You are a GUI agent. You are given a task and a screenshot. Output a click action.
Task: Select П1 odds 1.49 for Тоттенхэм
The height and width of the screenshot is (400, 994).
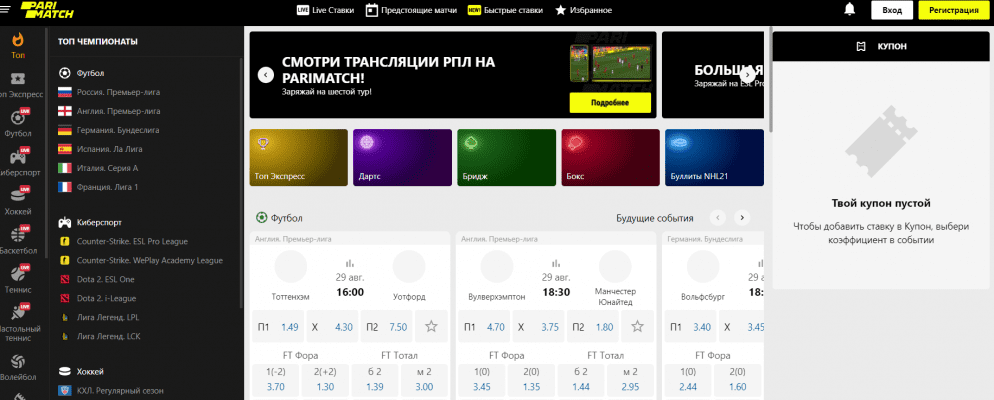(x=278, y=326)
